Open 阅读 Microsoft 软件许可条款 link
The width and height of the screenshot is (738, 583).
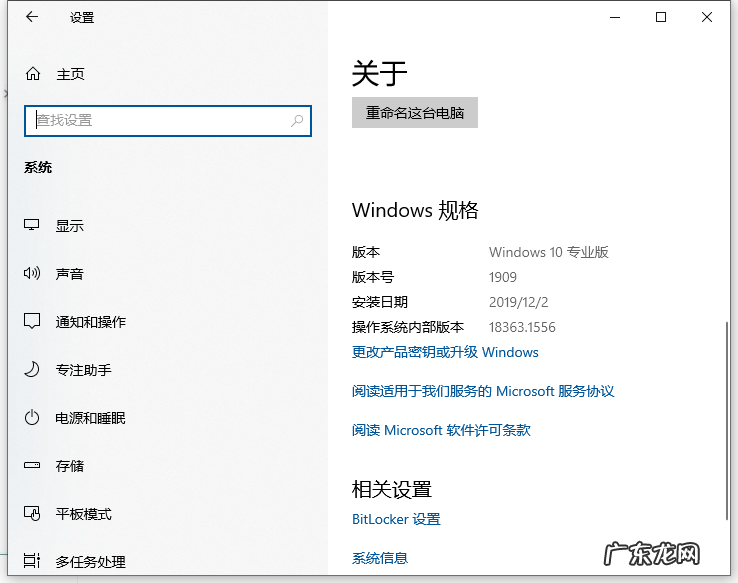point(441,430)
